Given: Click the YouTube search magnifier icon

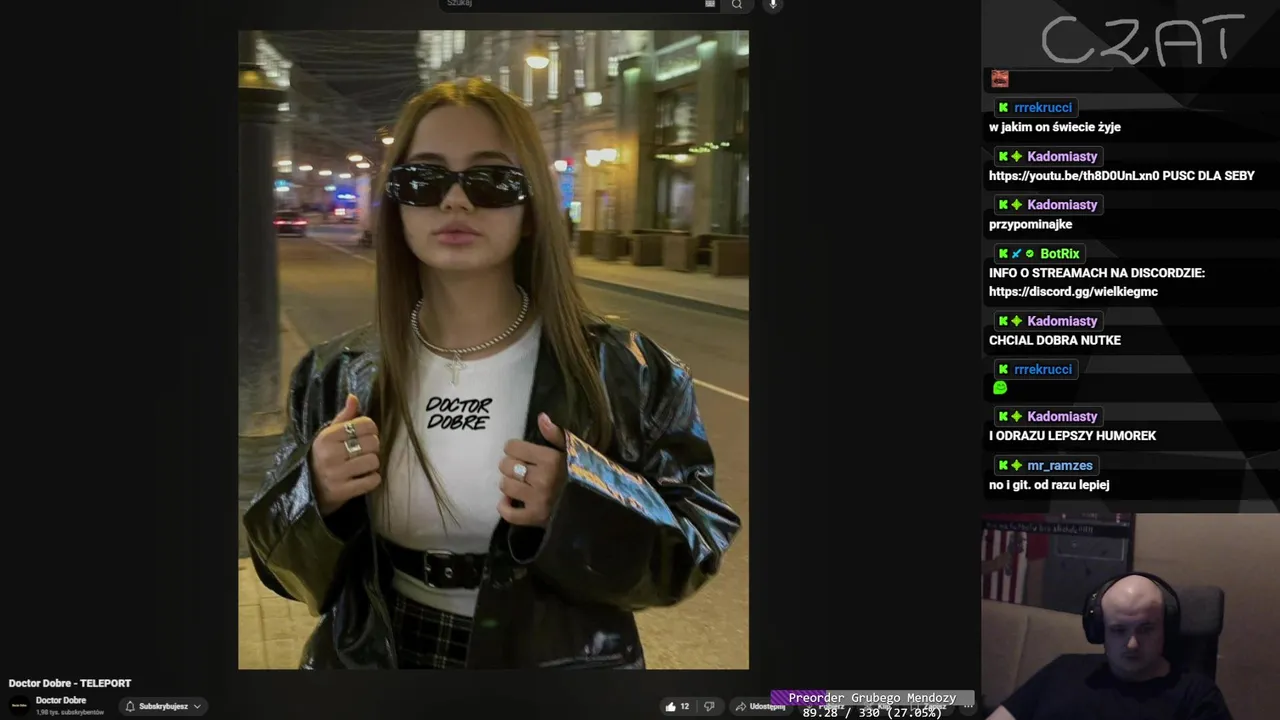Looking at the screenshot, I should [737, 4].
